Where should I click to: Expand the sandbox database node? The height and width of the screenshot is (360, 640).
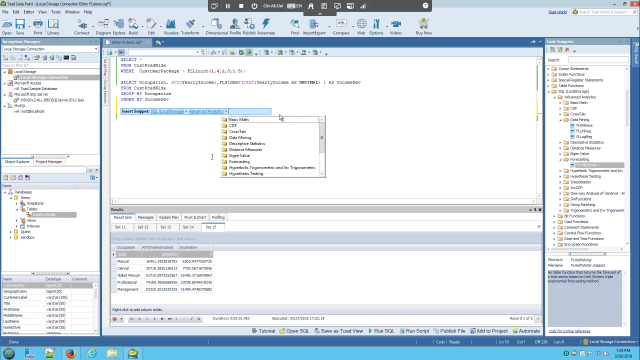11,237
